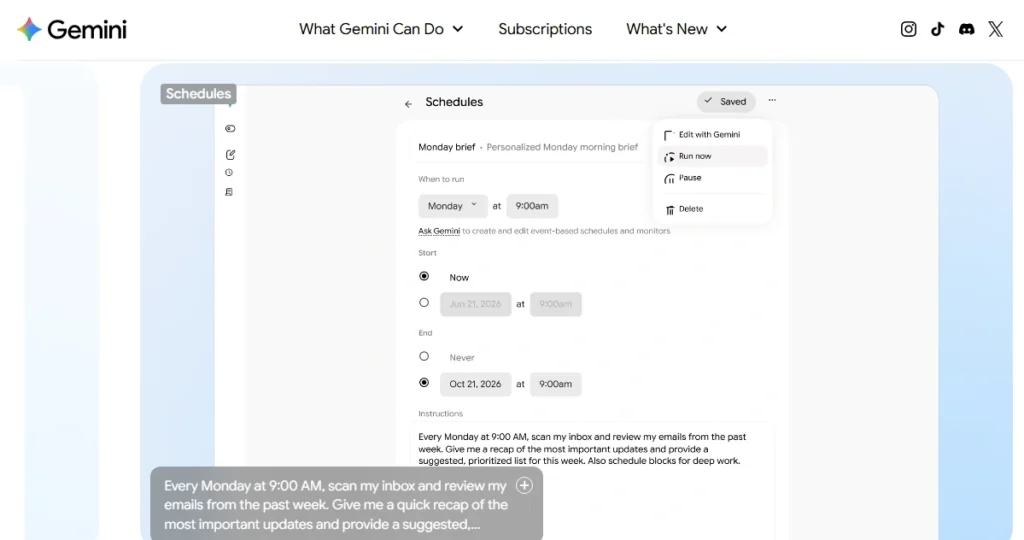Click the Edit with Gemini icon
Viewport: 1024px width, 540px height.
(669, 135)
